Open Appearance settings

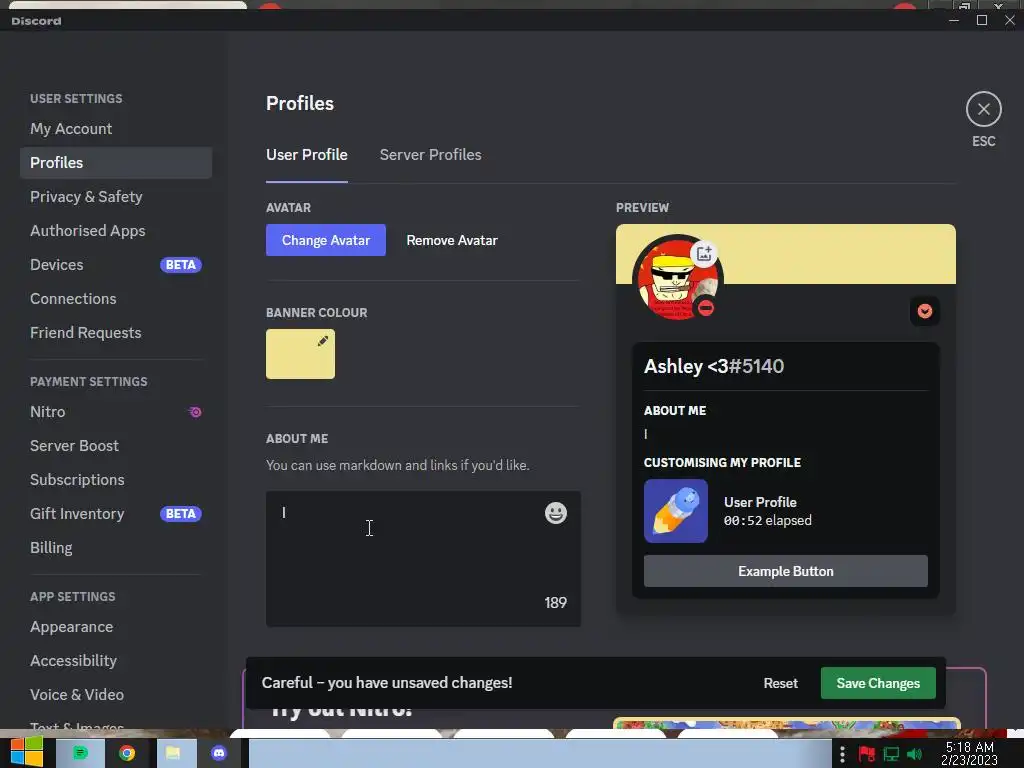[116, 627]
